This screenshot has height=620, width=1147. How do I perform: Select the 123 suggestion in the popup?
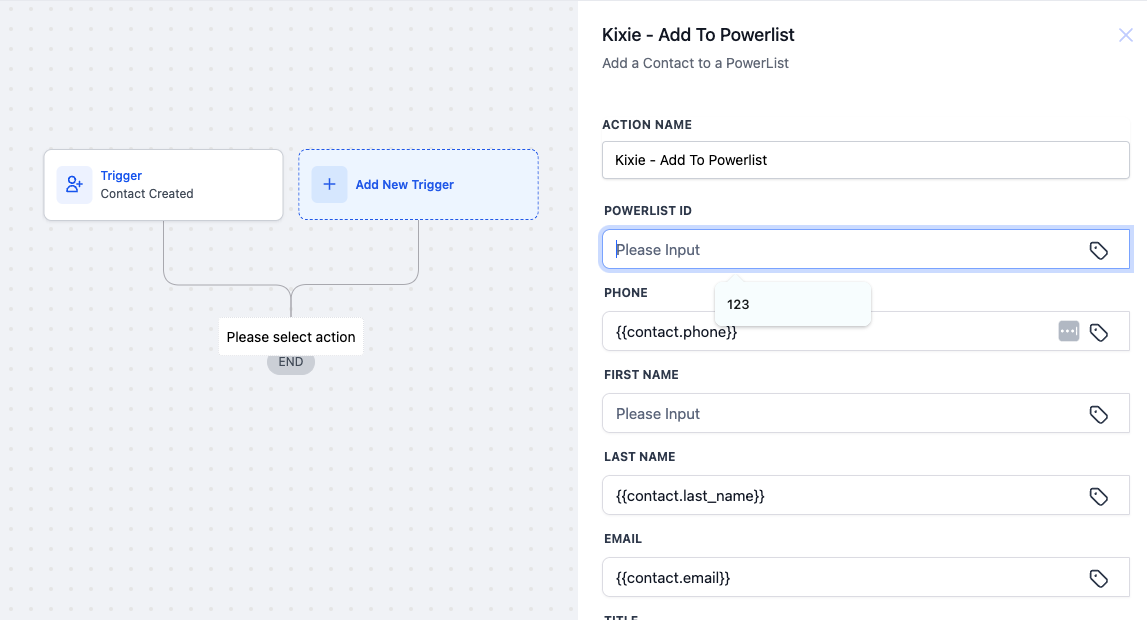793,304
